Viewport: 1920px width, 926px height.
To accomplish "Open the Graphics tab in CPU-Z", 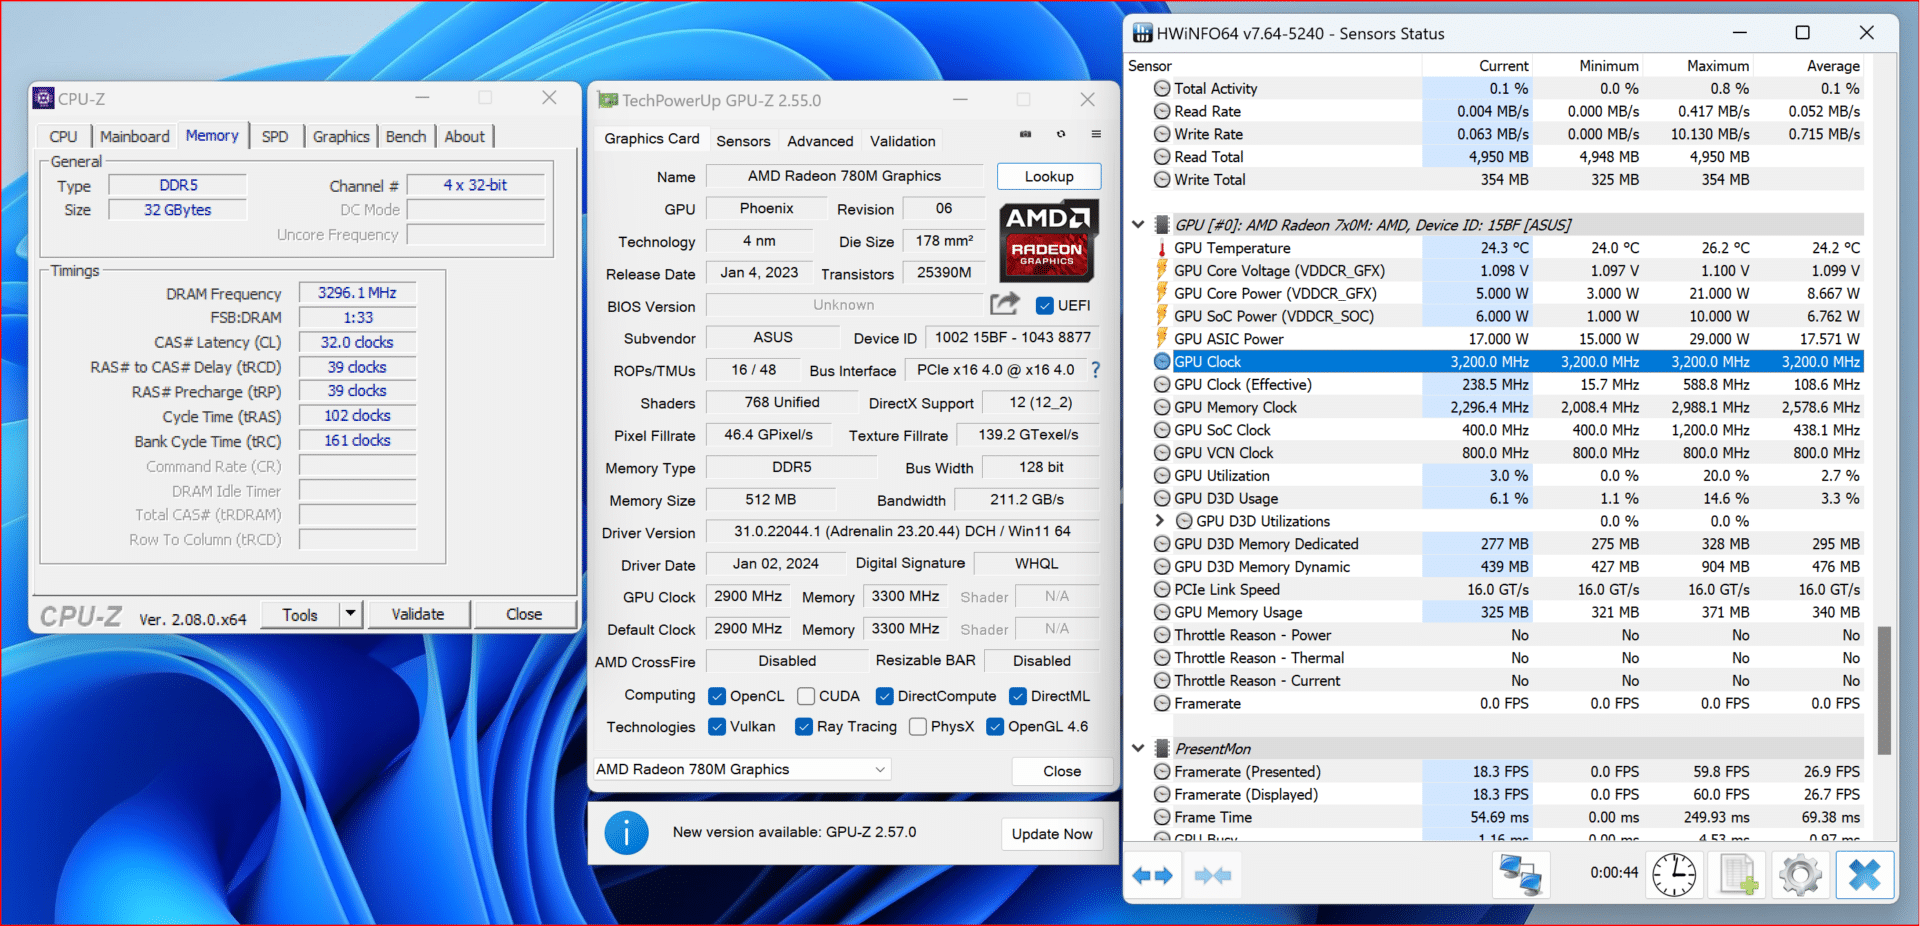I will (341, 137).
